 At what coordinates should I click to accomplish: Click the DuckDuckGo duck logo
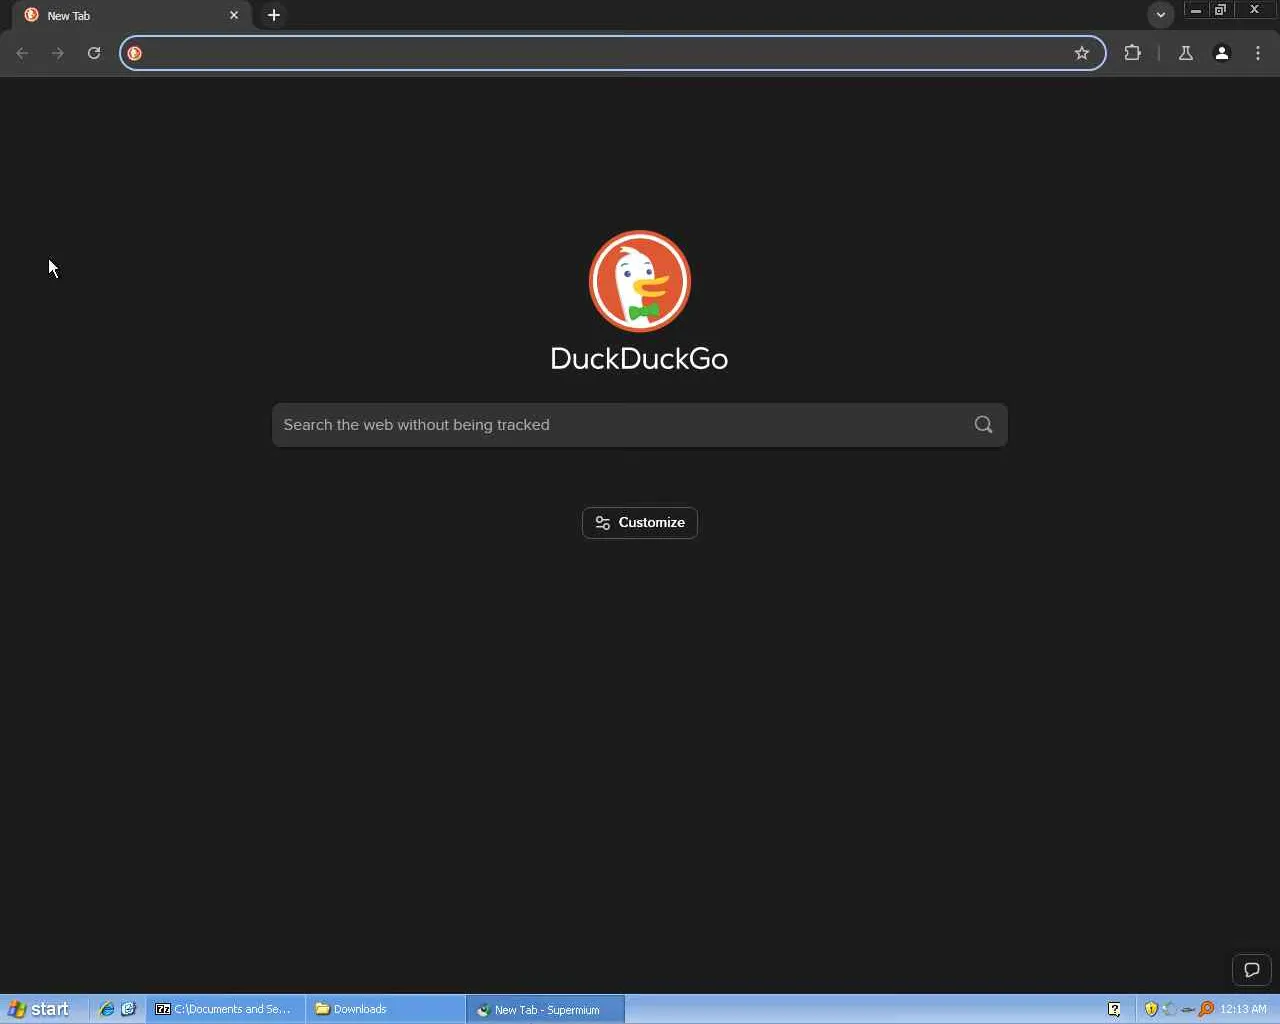[x=640, y=281]
